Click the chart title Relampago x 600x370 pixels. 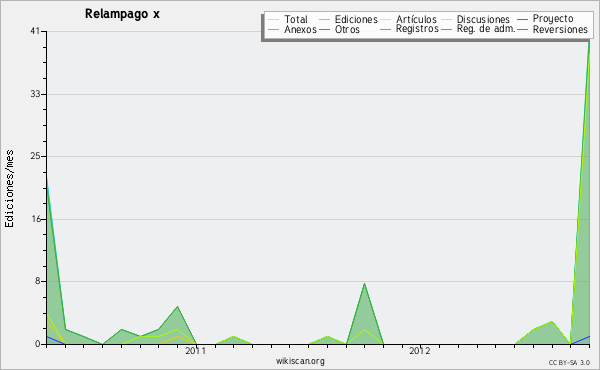122,14
